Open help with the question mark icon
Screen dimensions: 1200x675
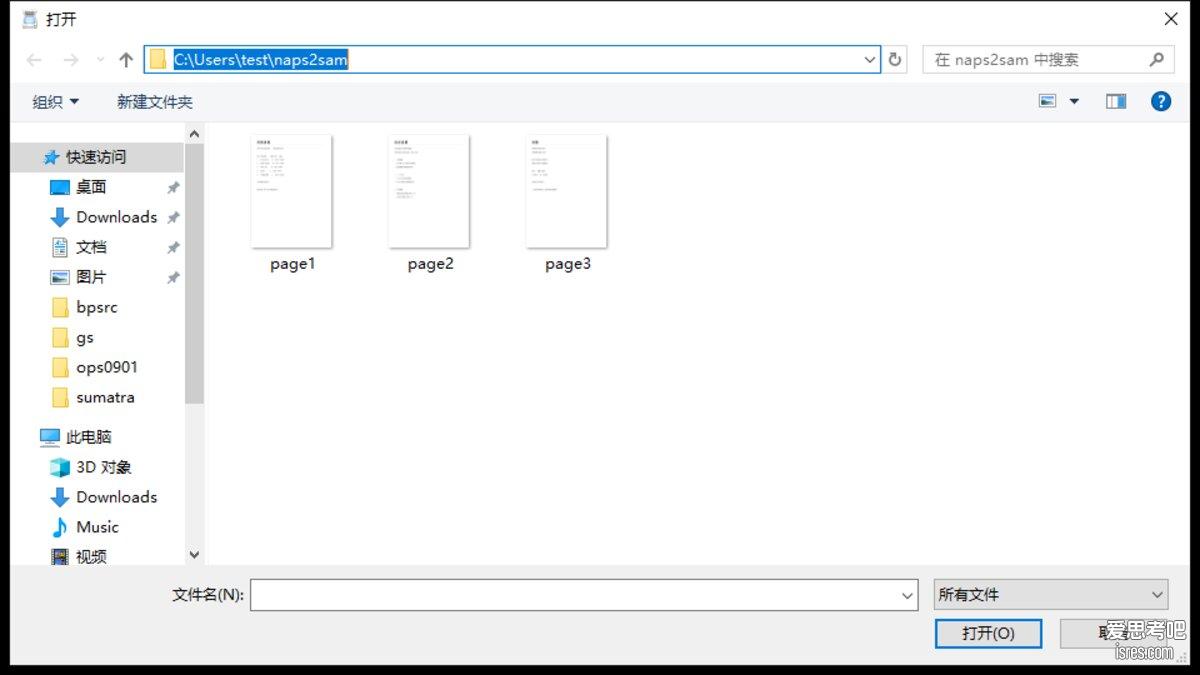coord(1161,101)
